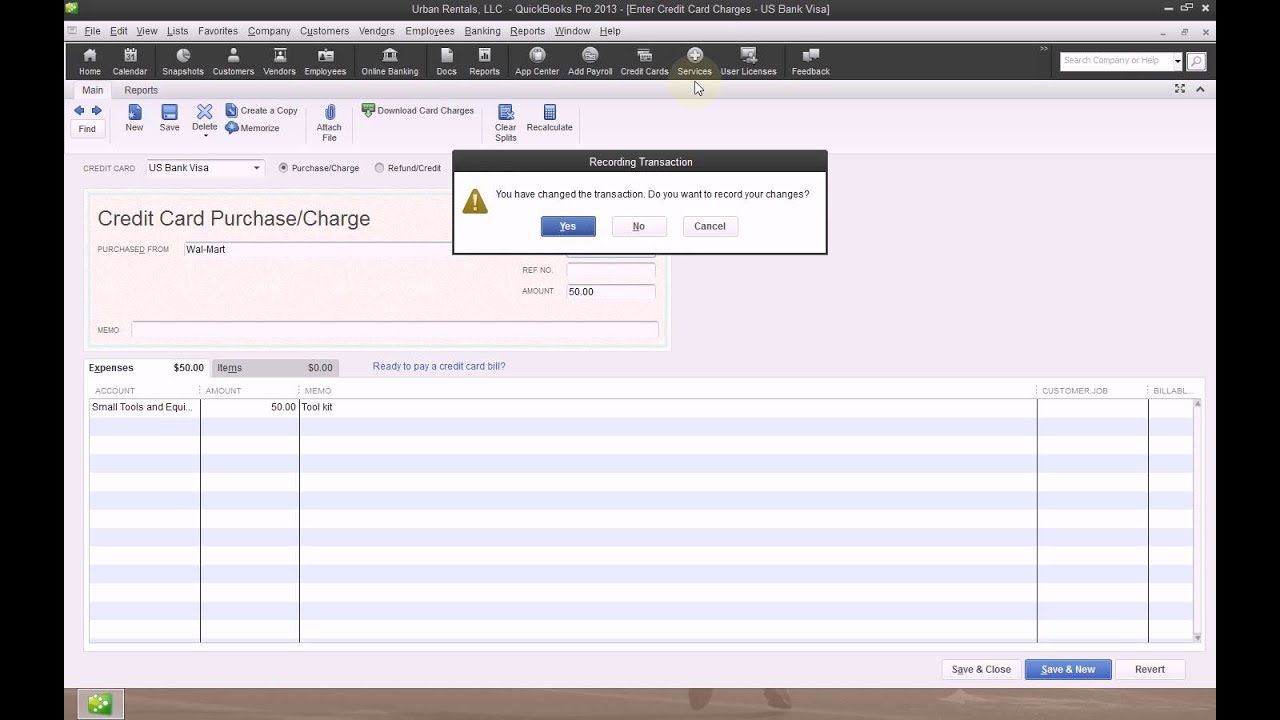Image resolution: width=1280 pixels, height=720 pixels.
Task: Click the 'Small Tools and Equi..' account cell
Action: pyautogui.click(x=144, y=407)
